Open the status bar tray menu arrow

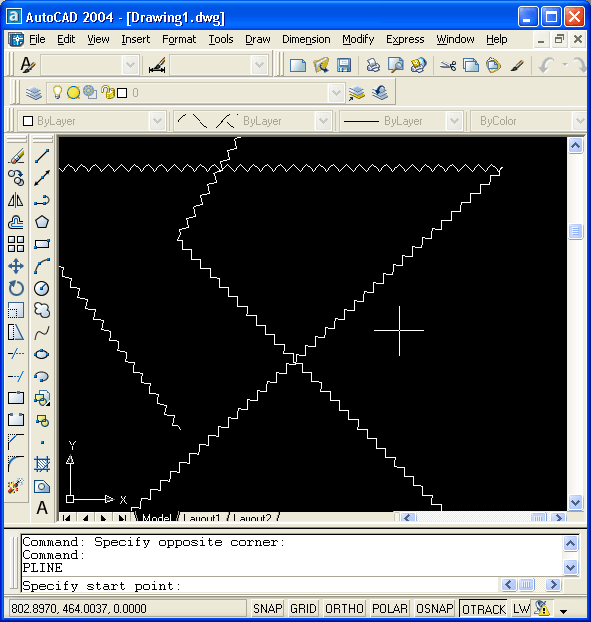click(x=563, y=611)
